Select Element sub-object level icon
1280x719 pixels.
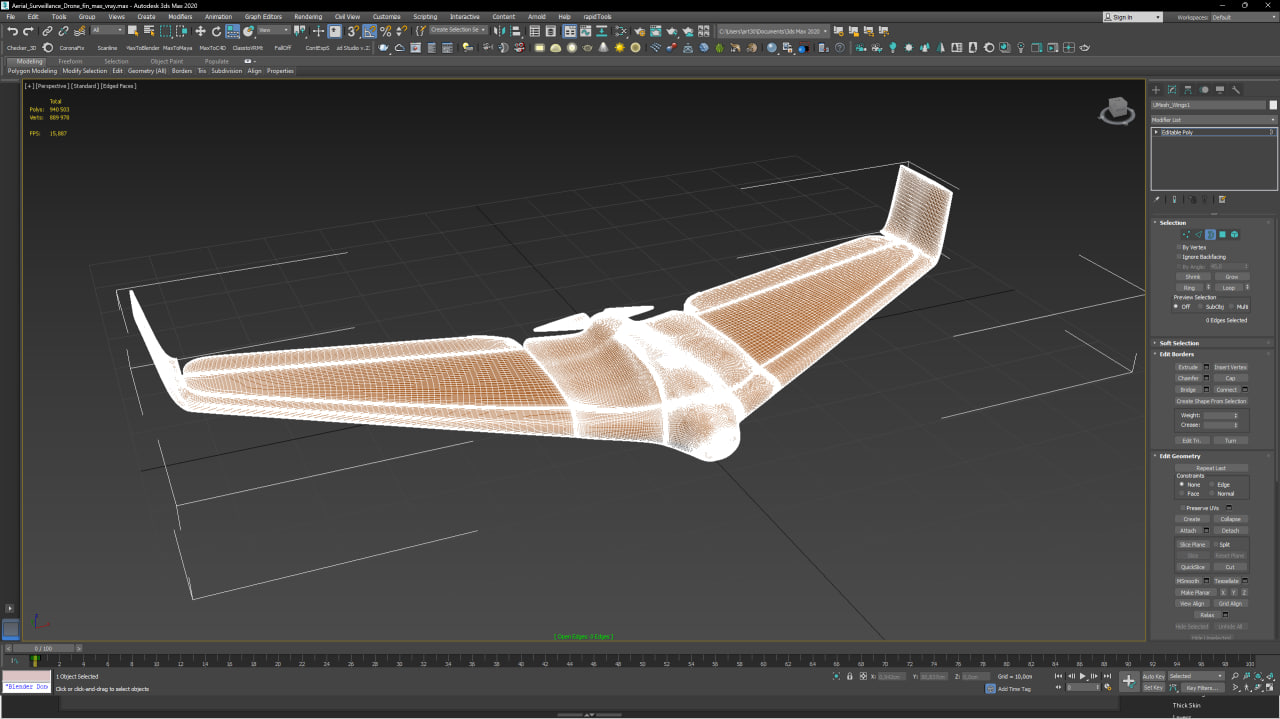[x=1234, y=234]
